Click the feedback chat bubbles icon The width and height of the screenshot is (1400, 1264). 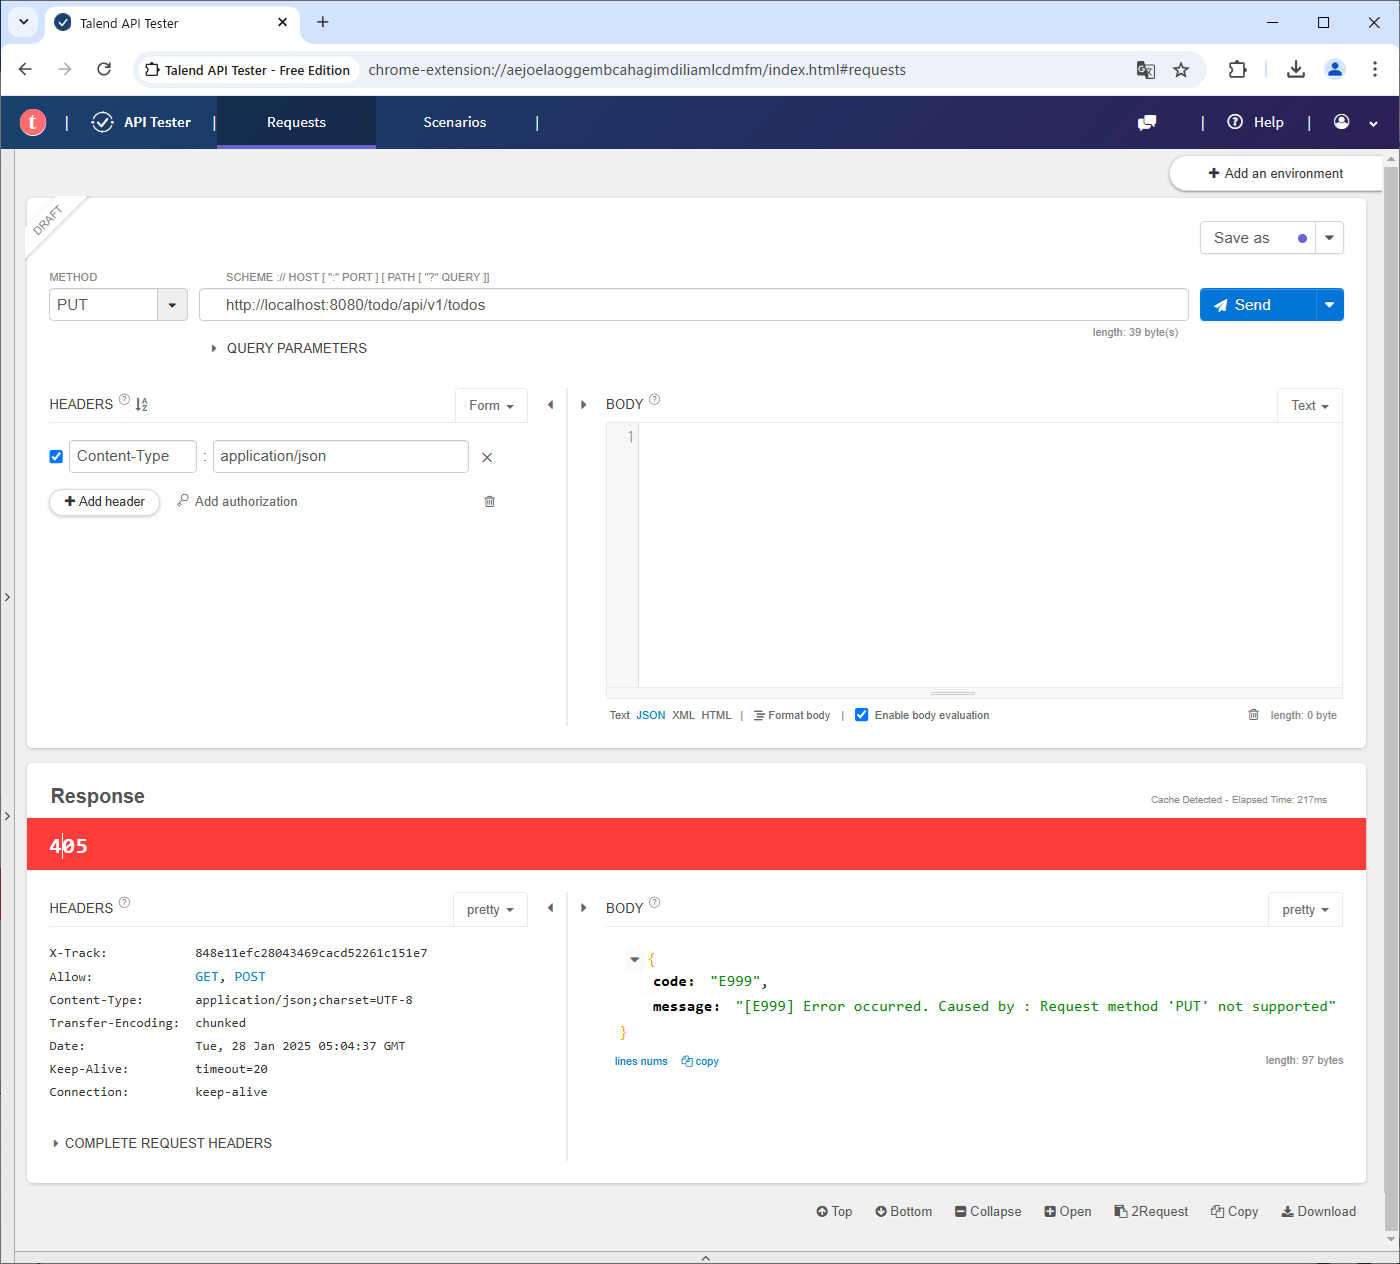(1147, 122)
